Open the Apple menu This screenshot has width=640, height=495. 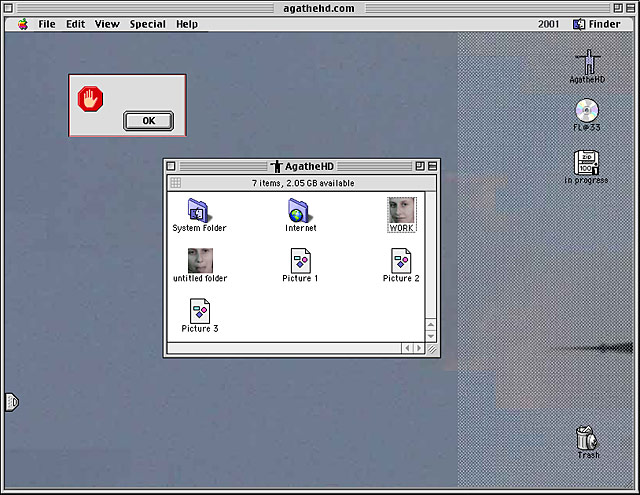click(23, 24)
